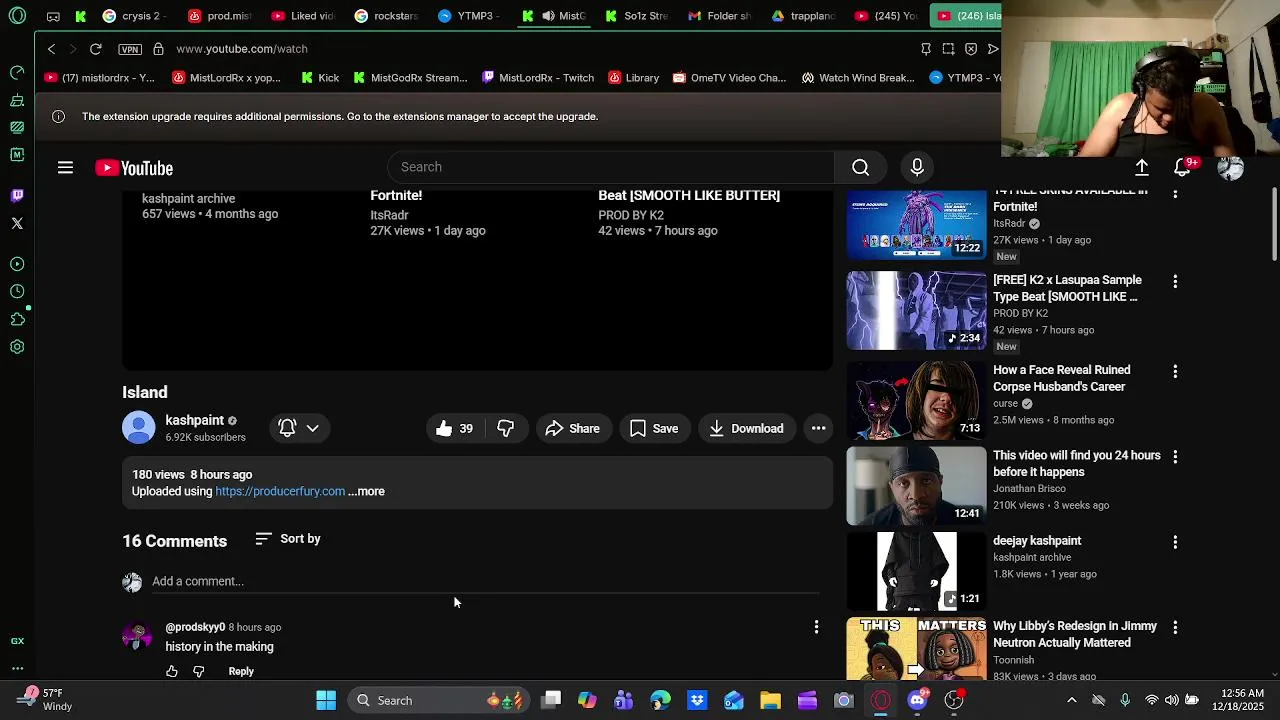This screenshot has width=1280, height=720.
Task: Open X (Twitter) icon in Opera sidebar
Action: (17, 223)
